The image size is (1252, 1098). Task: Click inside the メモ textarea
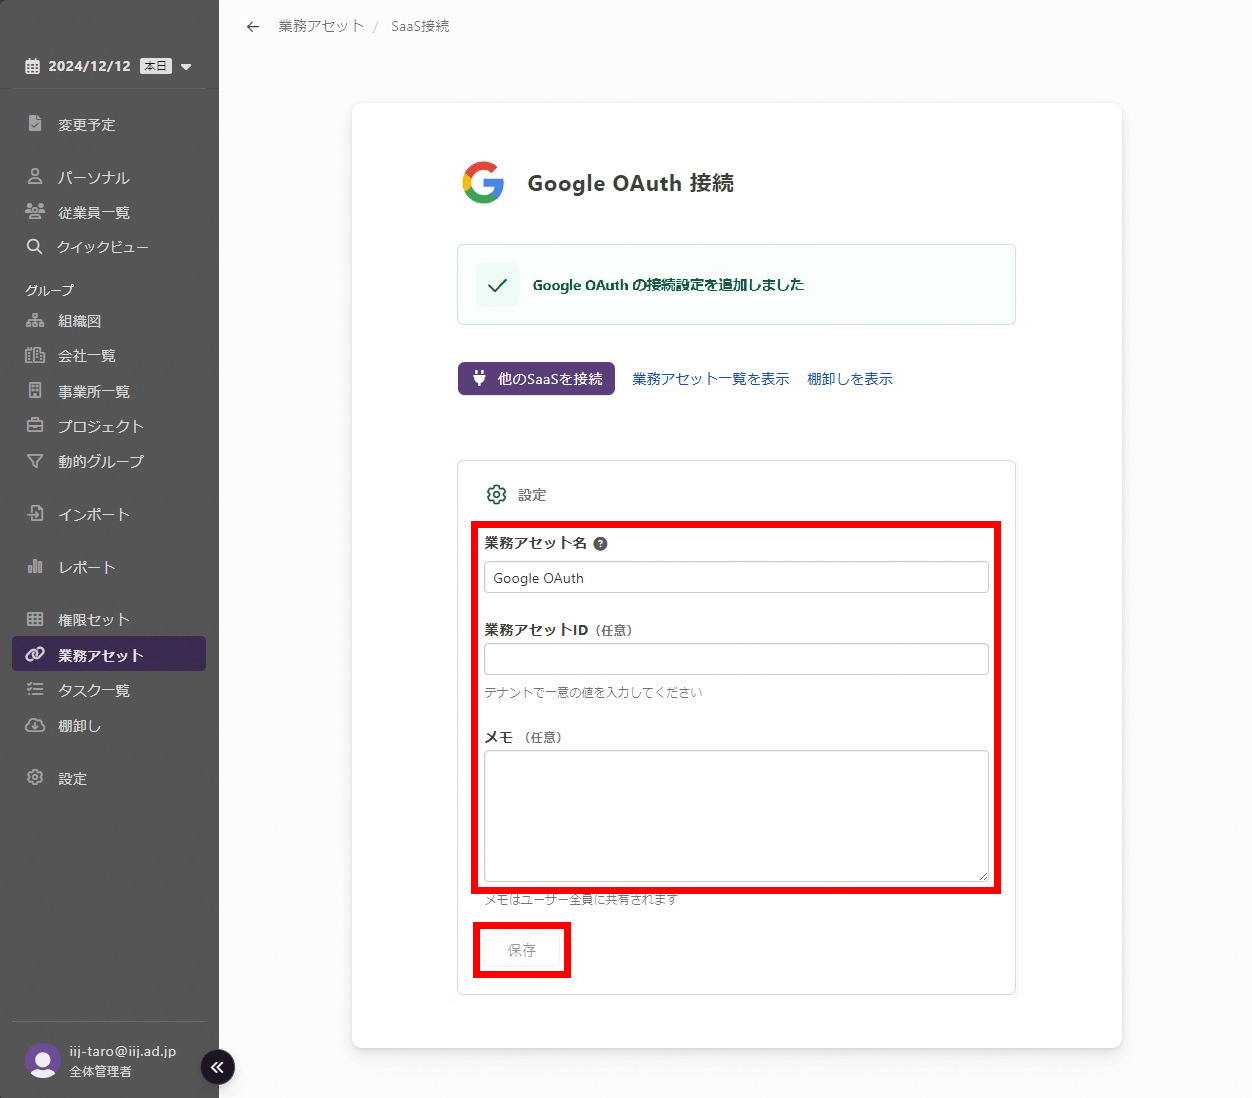pos(736,816)
